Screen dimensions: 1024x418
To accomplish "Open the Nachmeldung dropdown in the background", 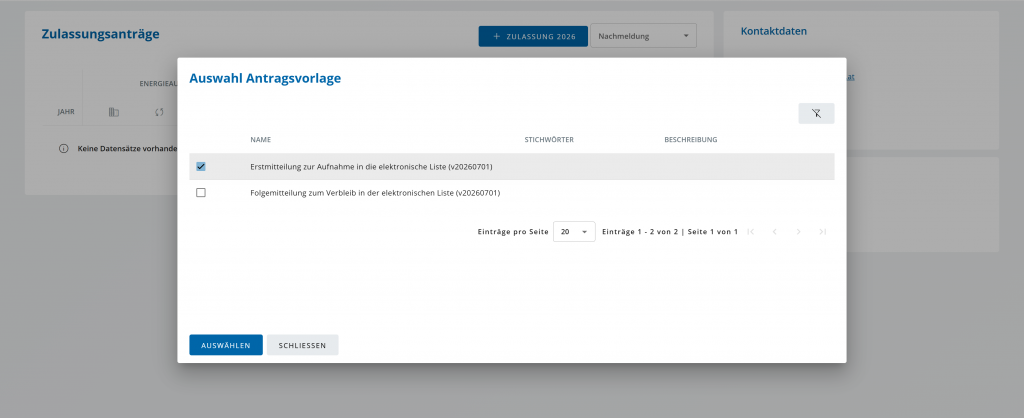I will [x=643, y=37].
